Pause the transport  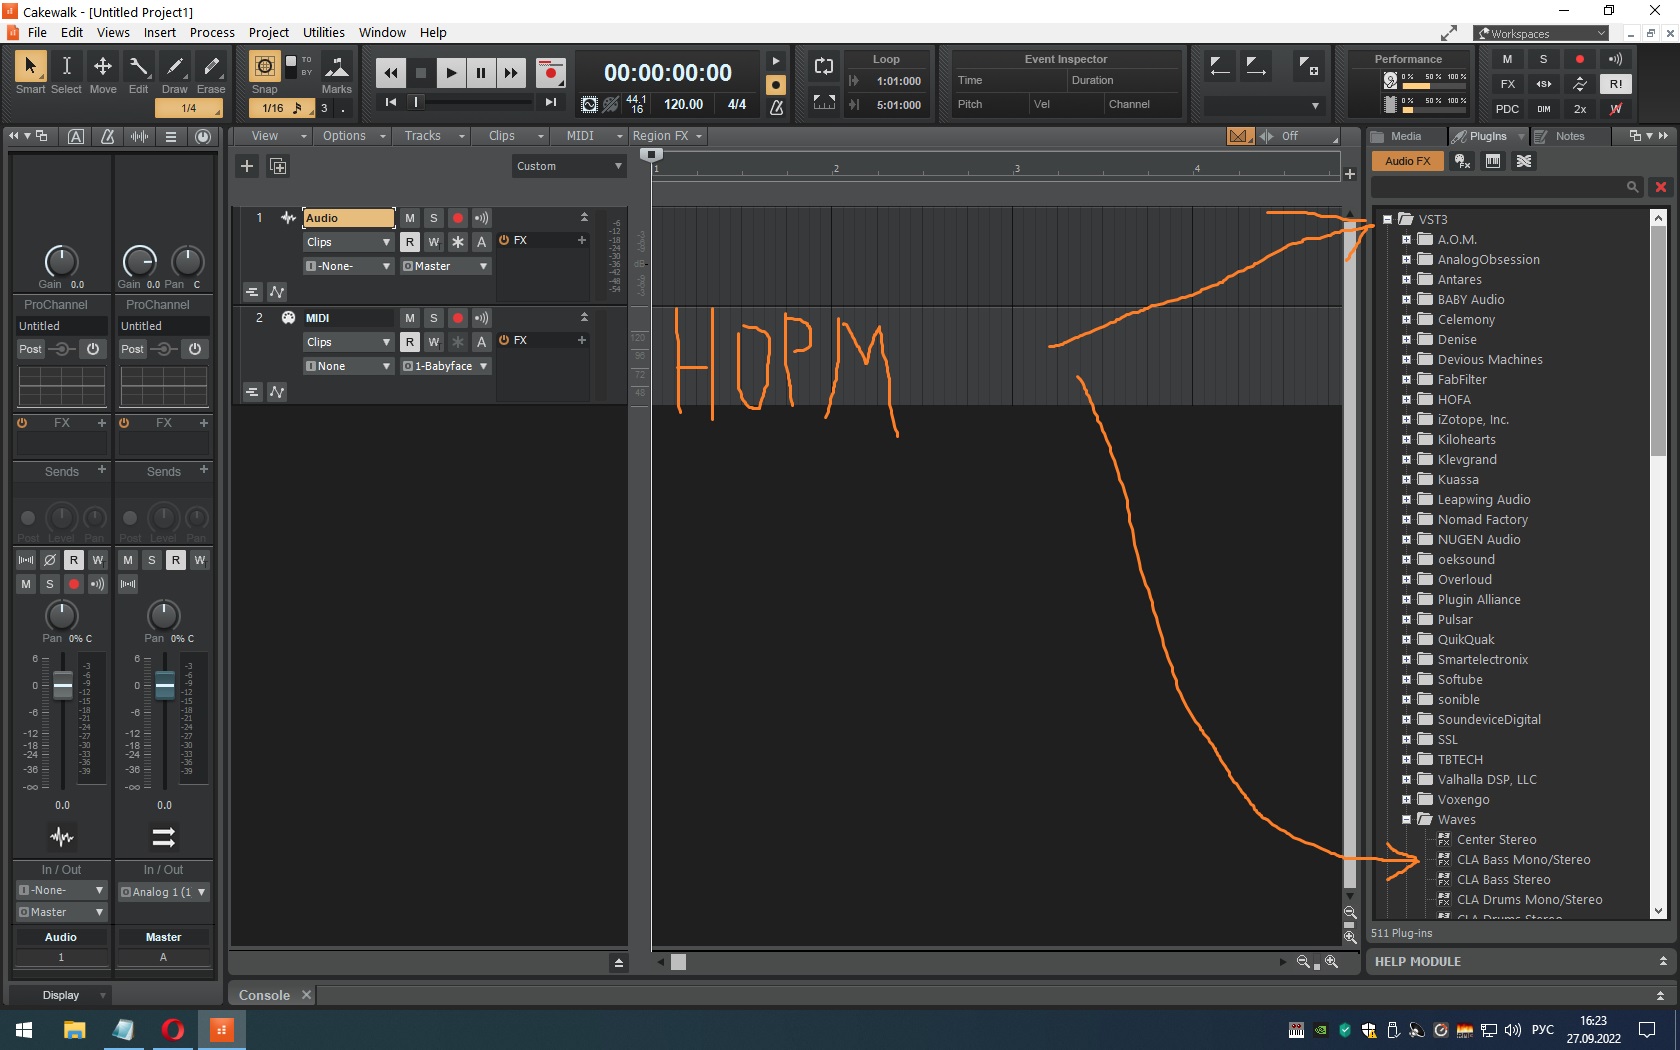(481, 72)
